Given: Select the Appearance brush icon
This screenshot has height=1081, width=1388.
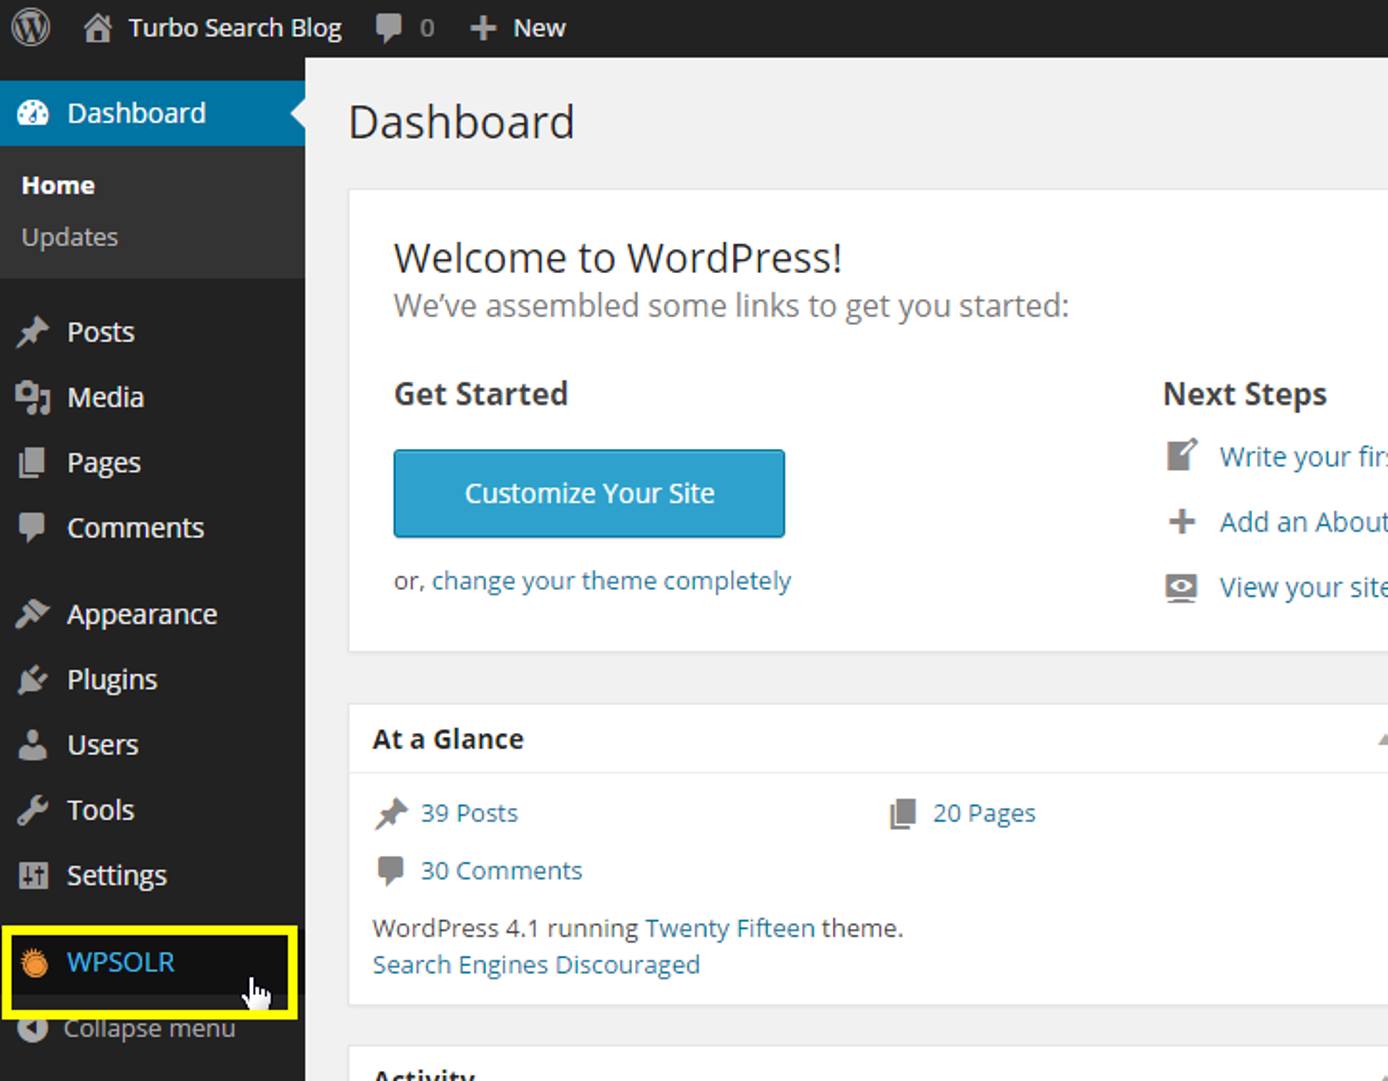Looking at the screenshot, I should click(x=33, y=613).
